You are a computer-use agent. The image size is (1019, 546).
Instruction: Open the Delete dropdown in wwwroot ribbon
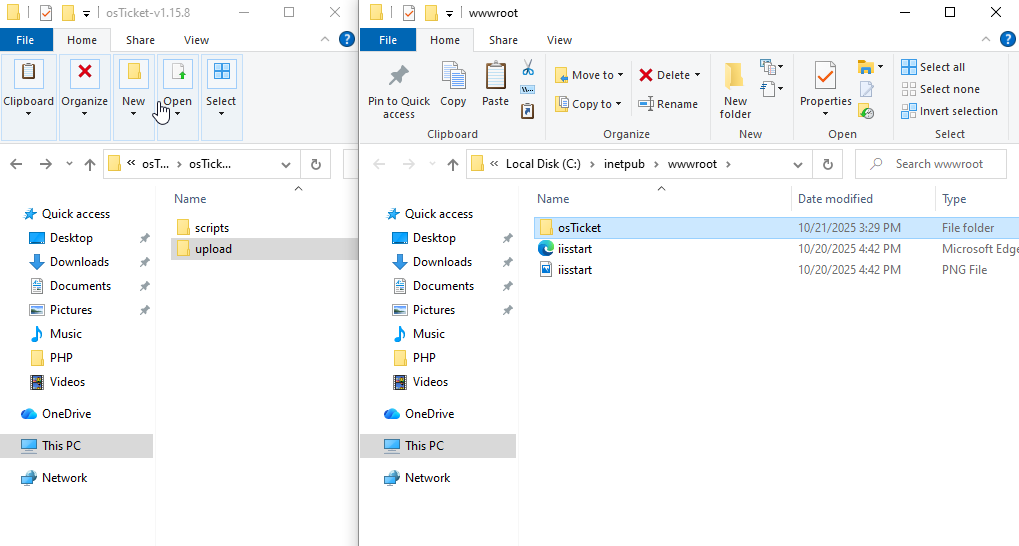tap(669, 75)
